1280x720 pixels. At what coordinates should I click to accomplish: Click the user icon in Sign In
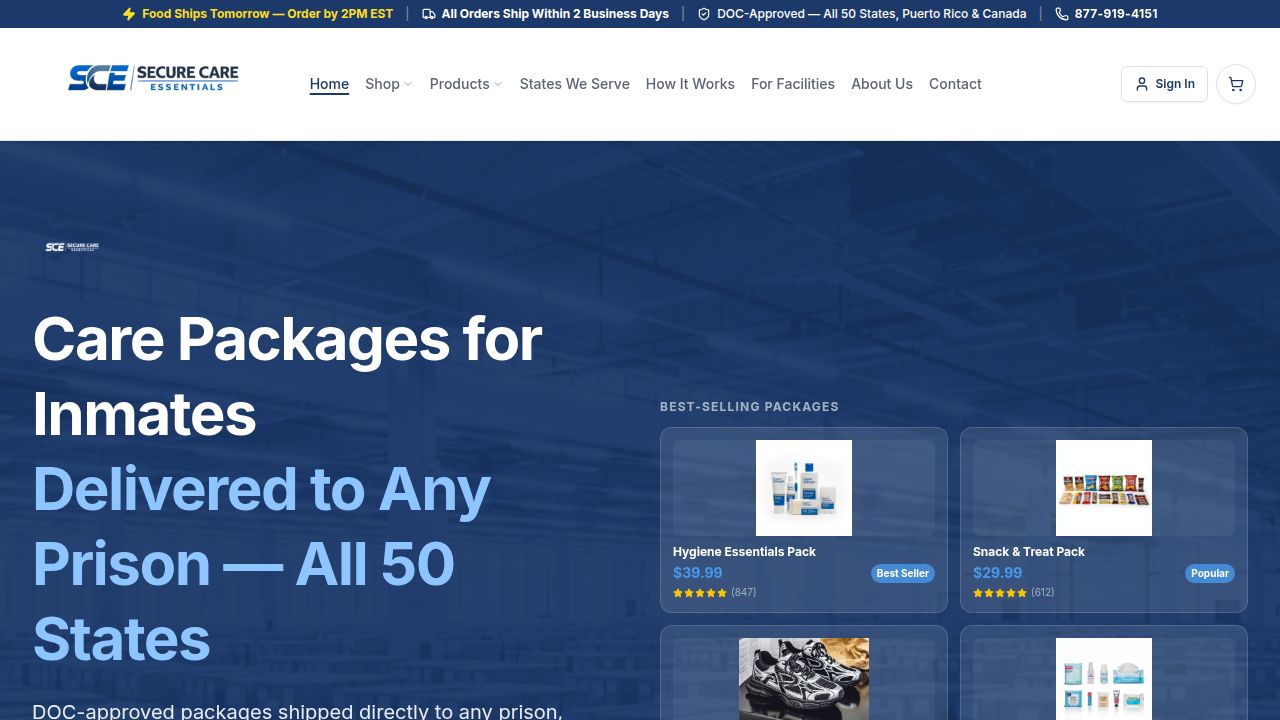(x=1142, y=84)
